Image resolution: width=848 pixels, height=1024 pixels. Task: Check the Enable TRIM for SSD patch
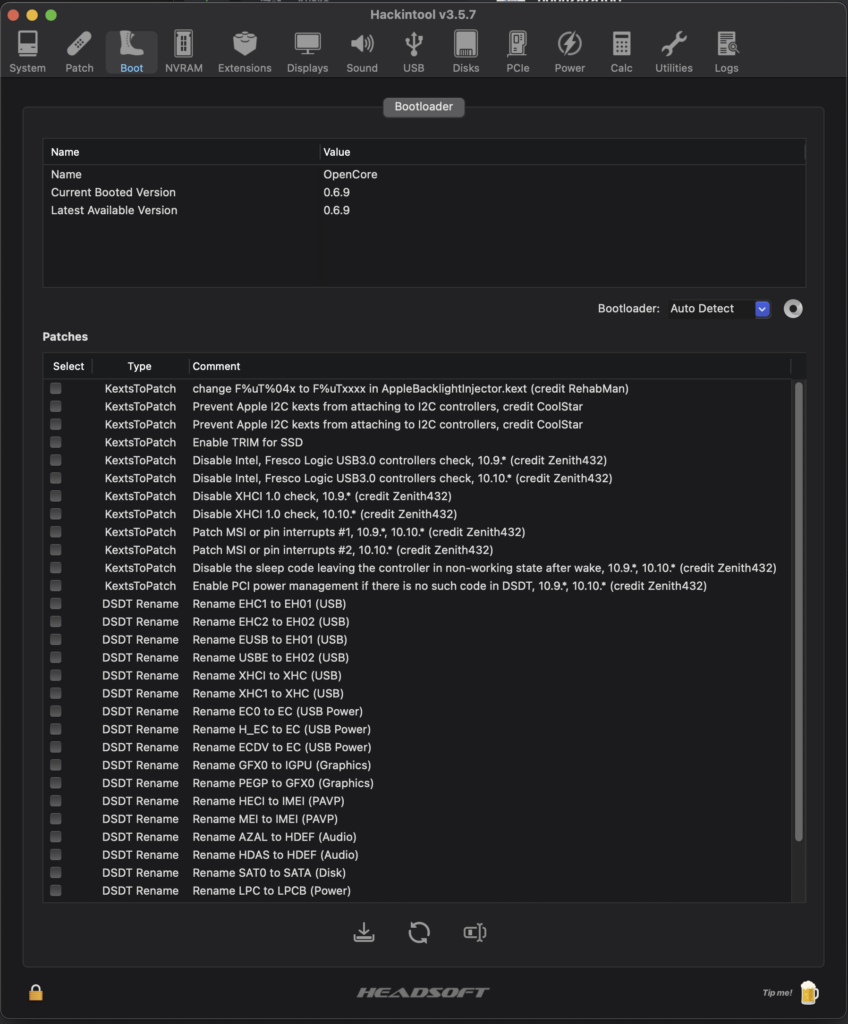click(56, 442)
